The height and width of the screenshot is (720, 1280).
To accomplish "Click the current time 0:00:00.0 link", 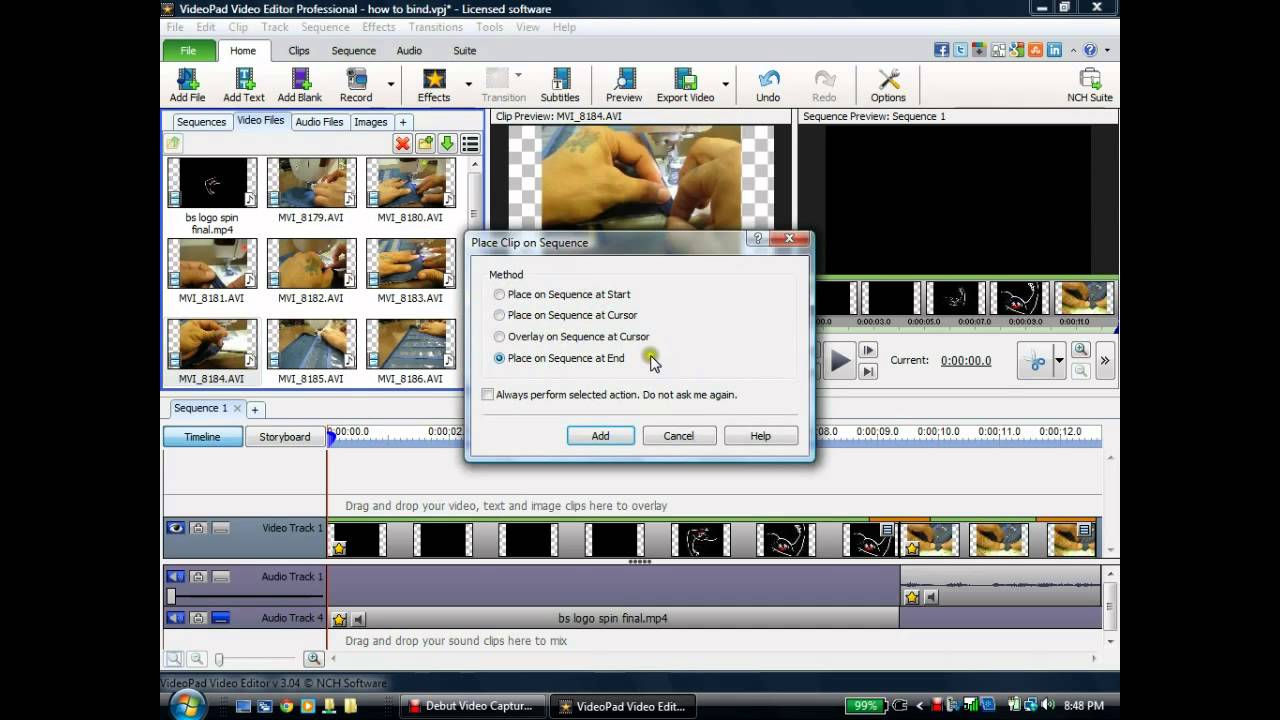I will click(966, 361).
